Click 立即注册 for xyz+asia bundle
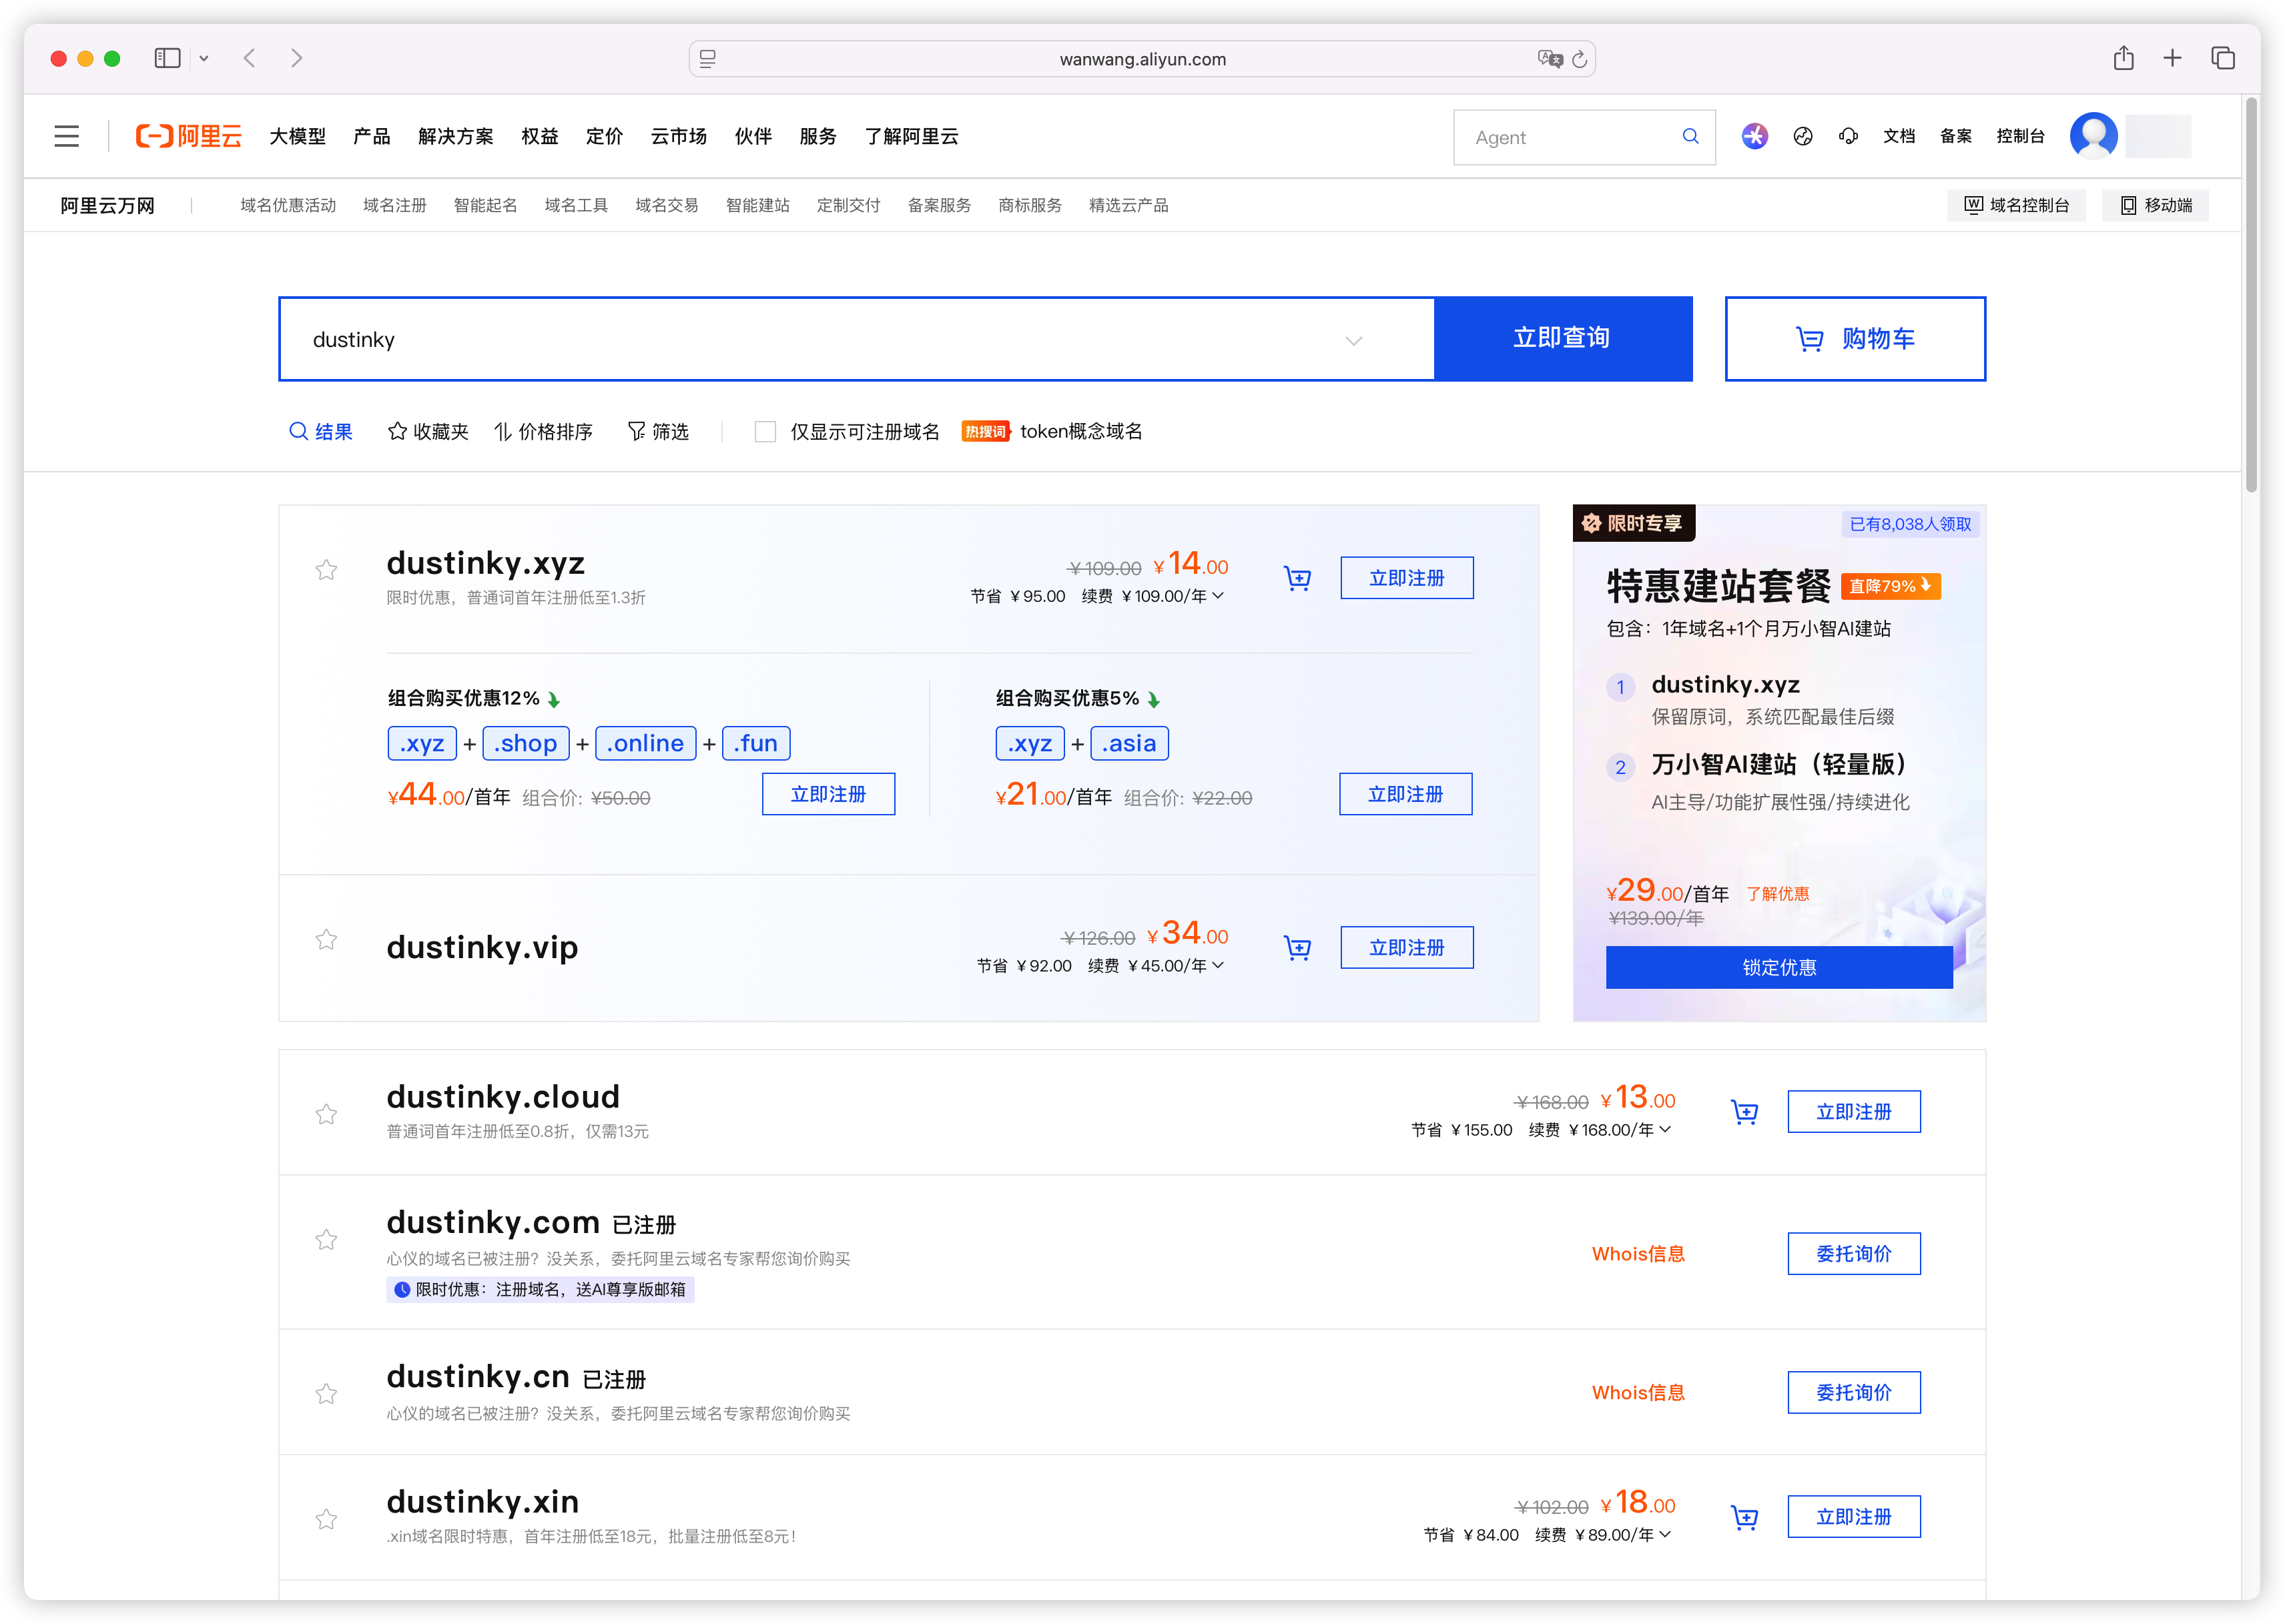The height and width of the screenshot is (1624, 2285). click(1405, 794)
